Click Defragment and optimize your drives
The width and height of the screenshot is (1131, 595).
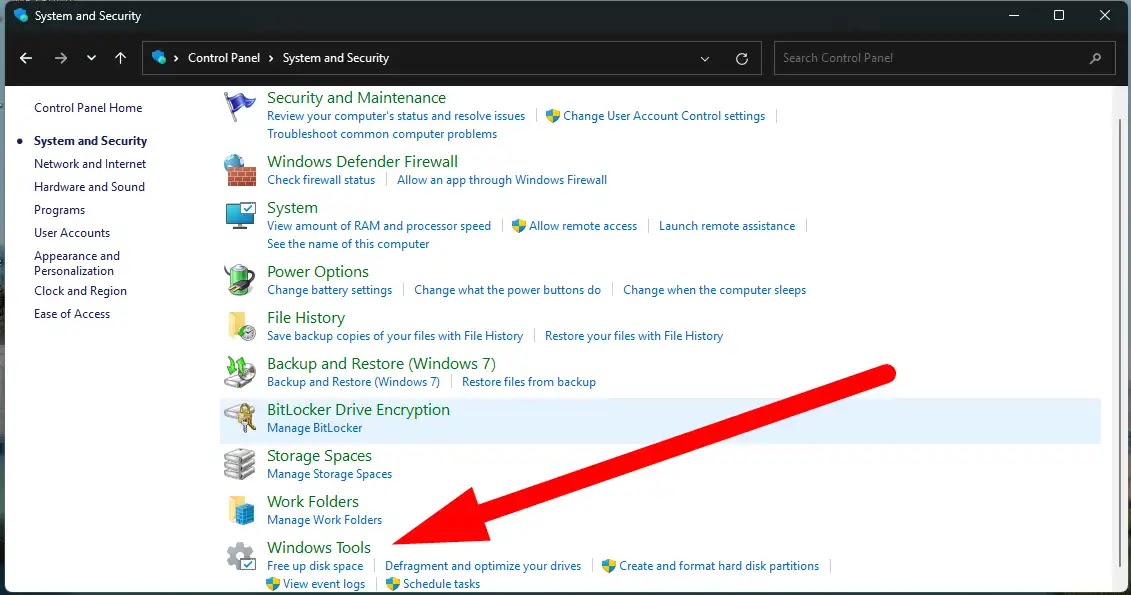pyautogui.click(x=483, y=566)
